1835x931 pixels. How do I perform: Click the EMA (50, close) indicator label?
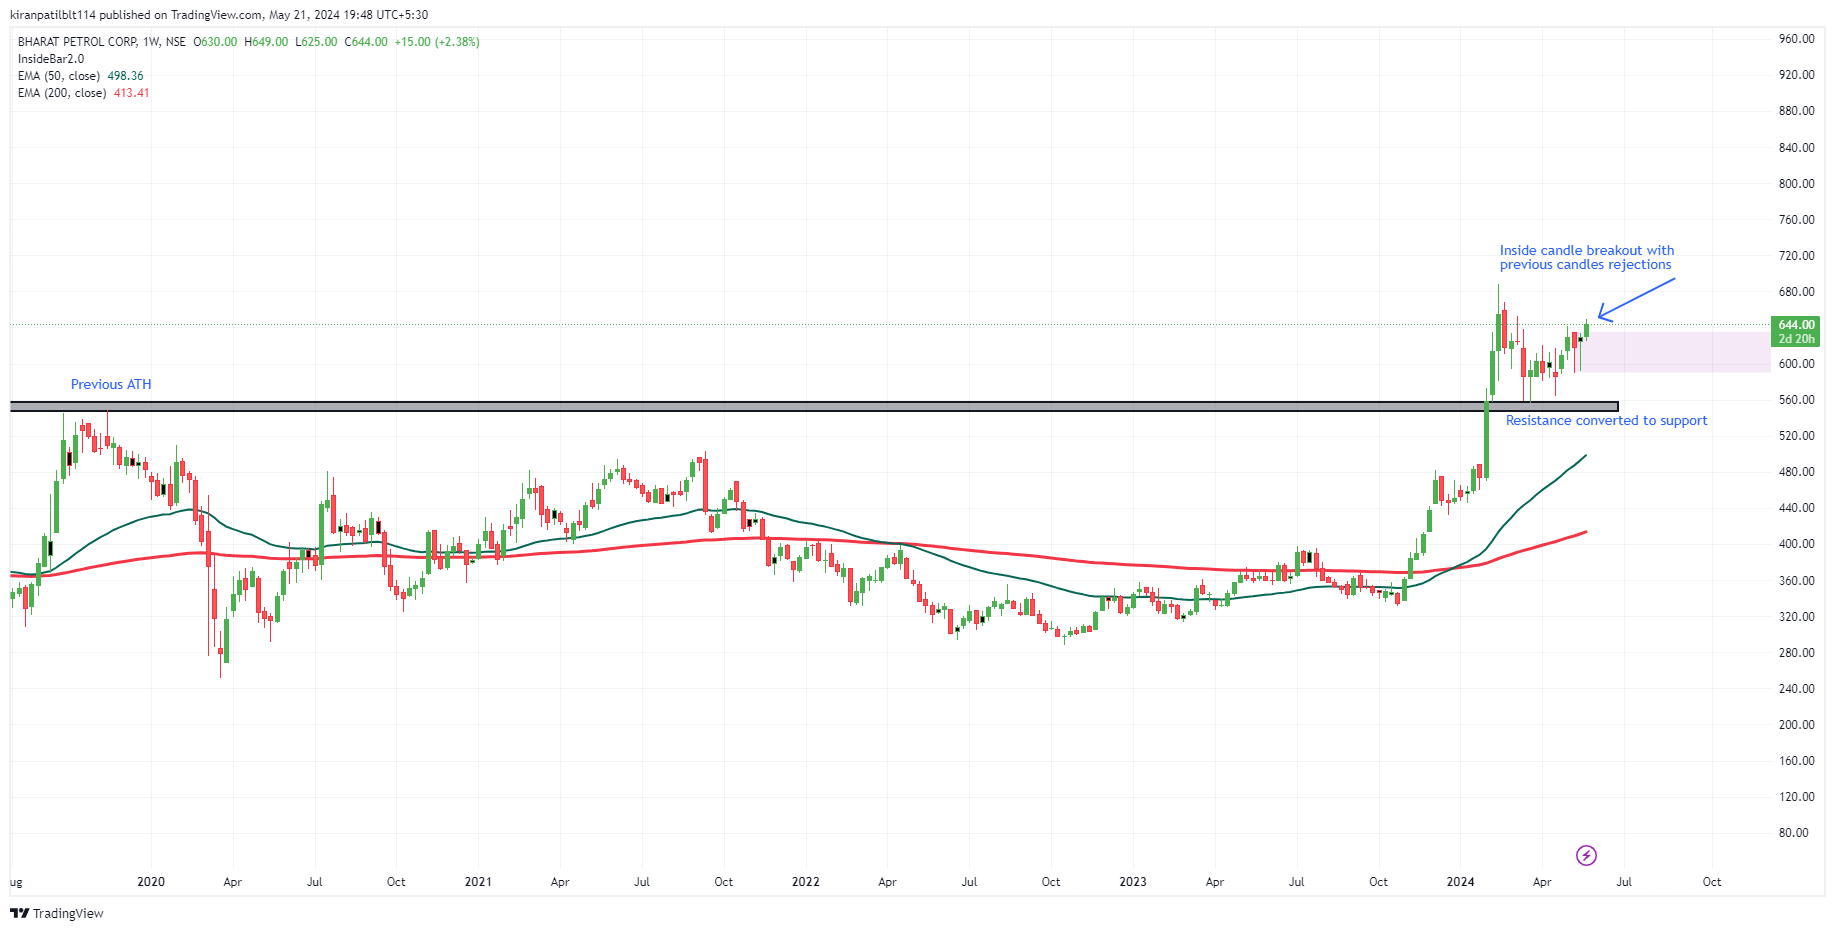pos(59,76)
